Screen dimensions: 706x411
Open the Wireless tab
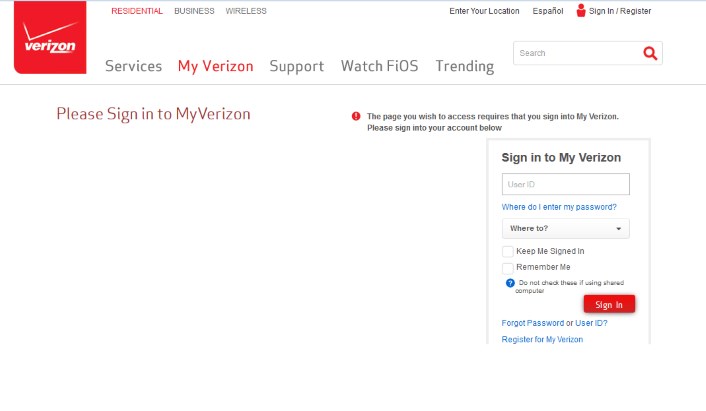(246, 11)
